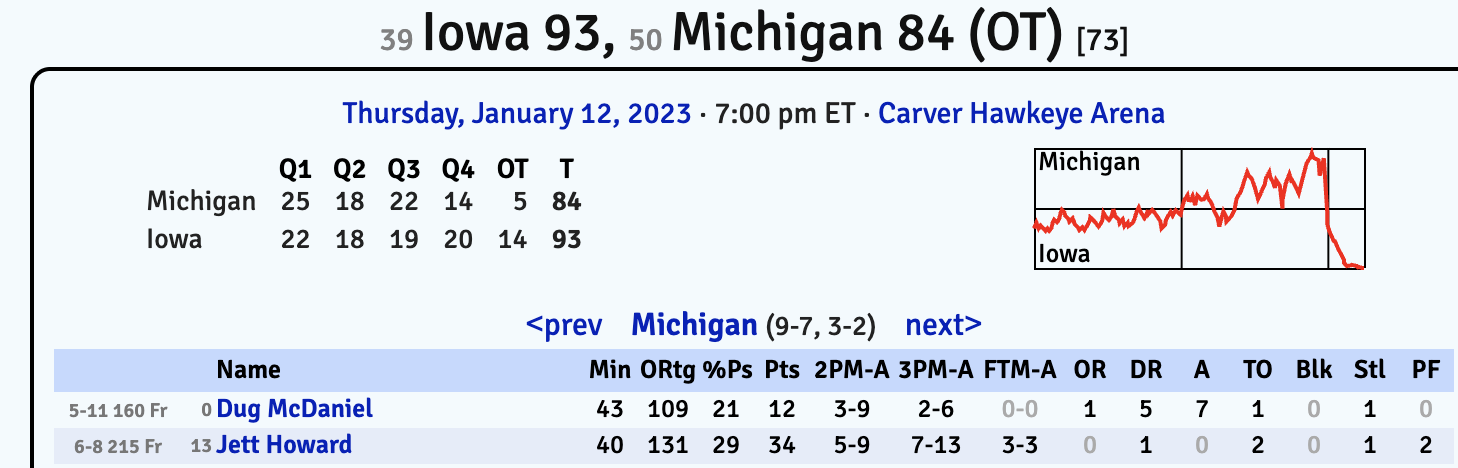This screenshot has height=468, width=1458.
Task: Click the 3PM-A column header
Action: coord(935,370)
